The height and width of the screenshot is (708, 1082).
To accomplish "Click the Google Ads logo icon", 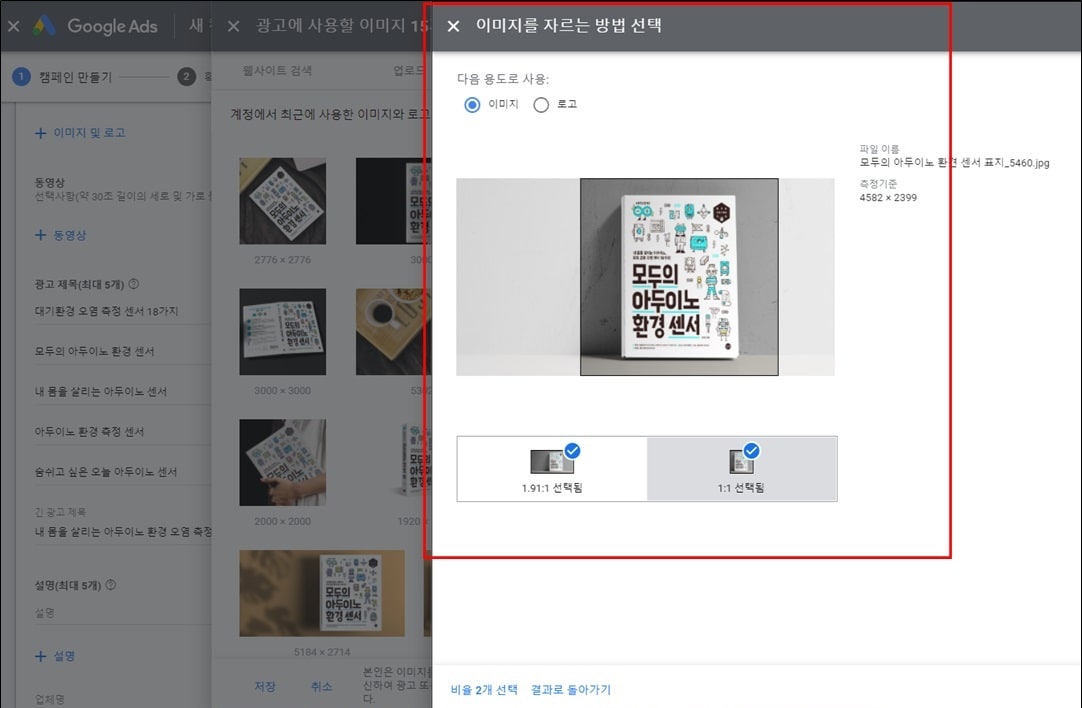I will coord(46,27).
